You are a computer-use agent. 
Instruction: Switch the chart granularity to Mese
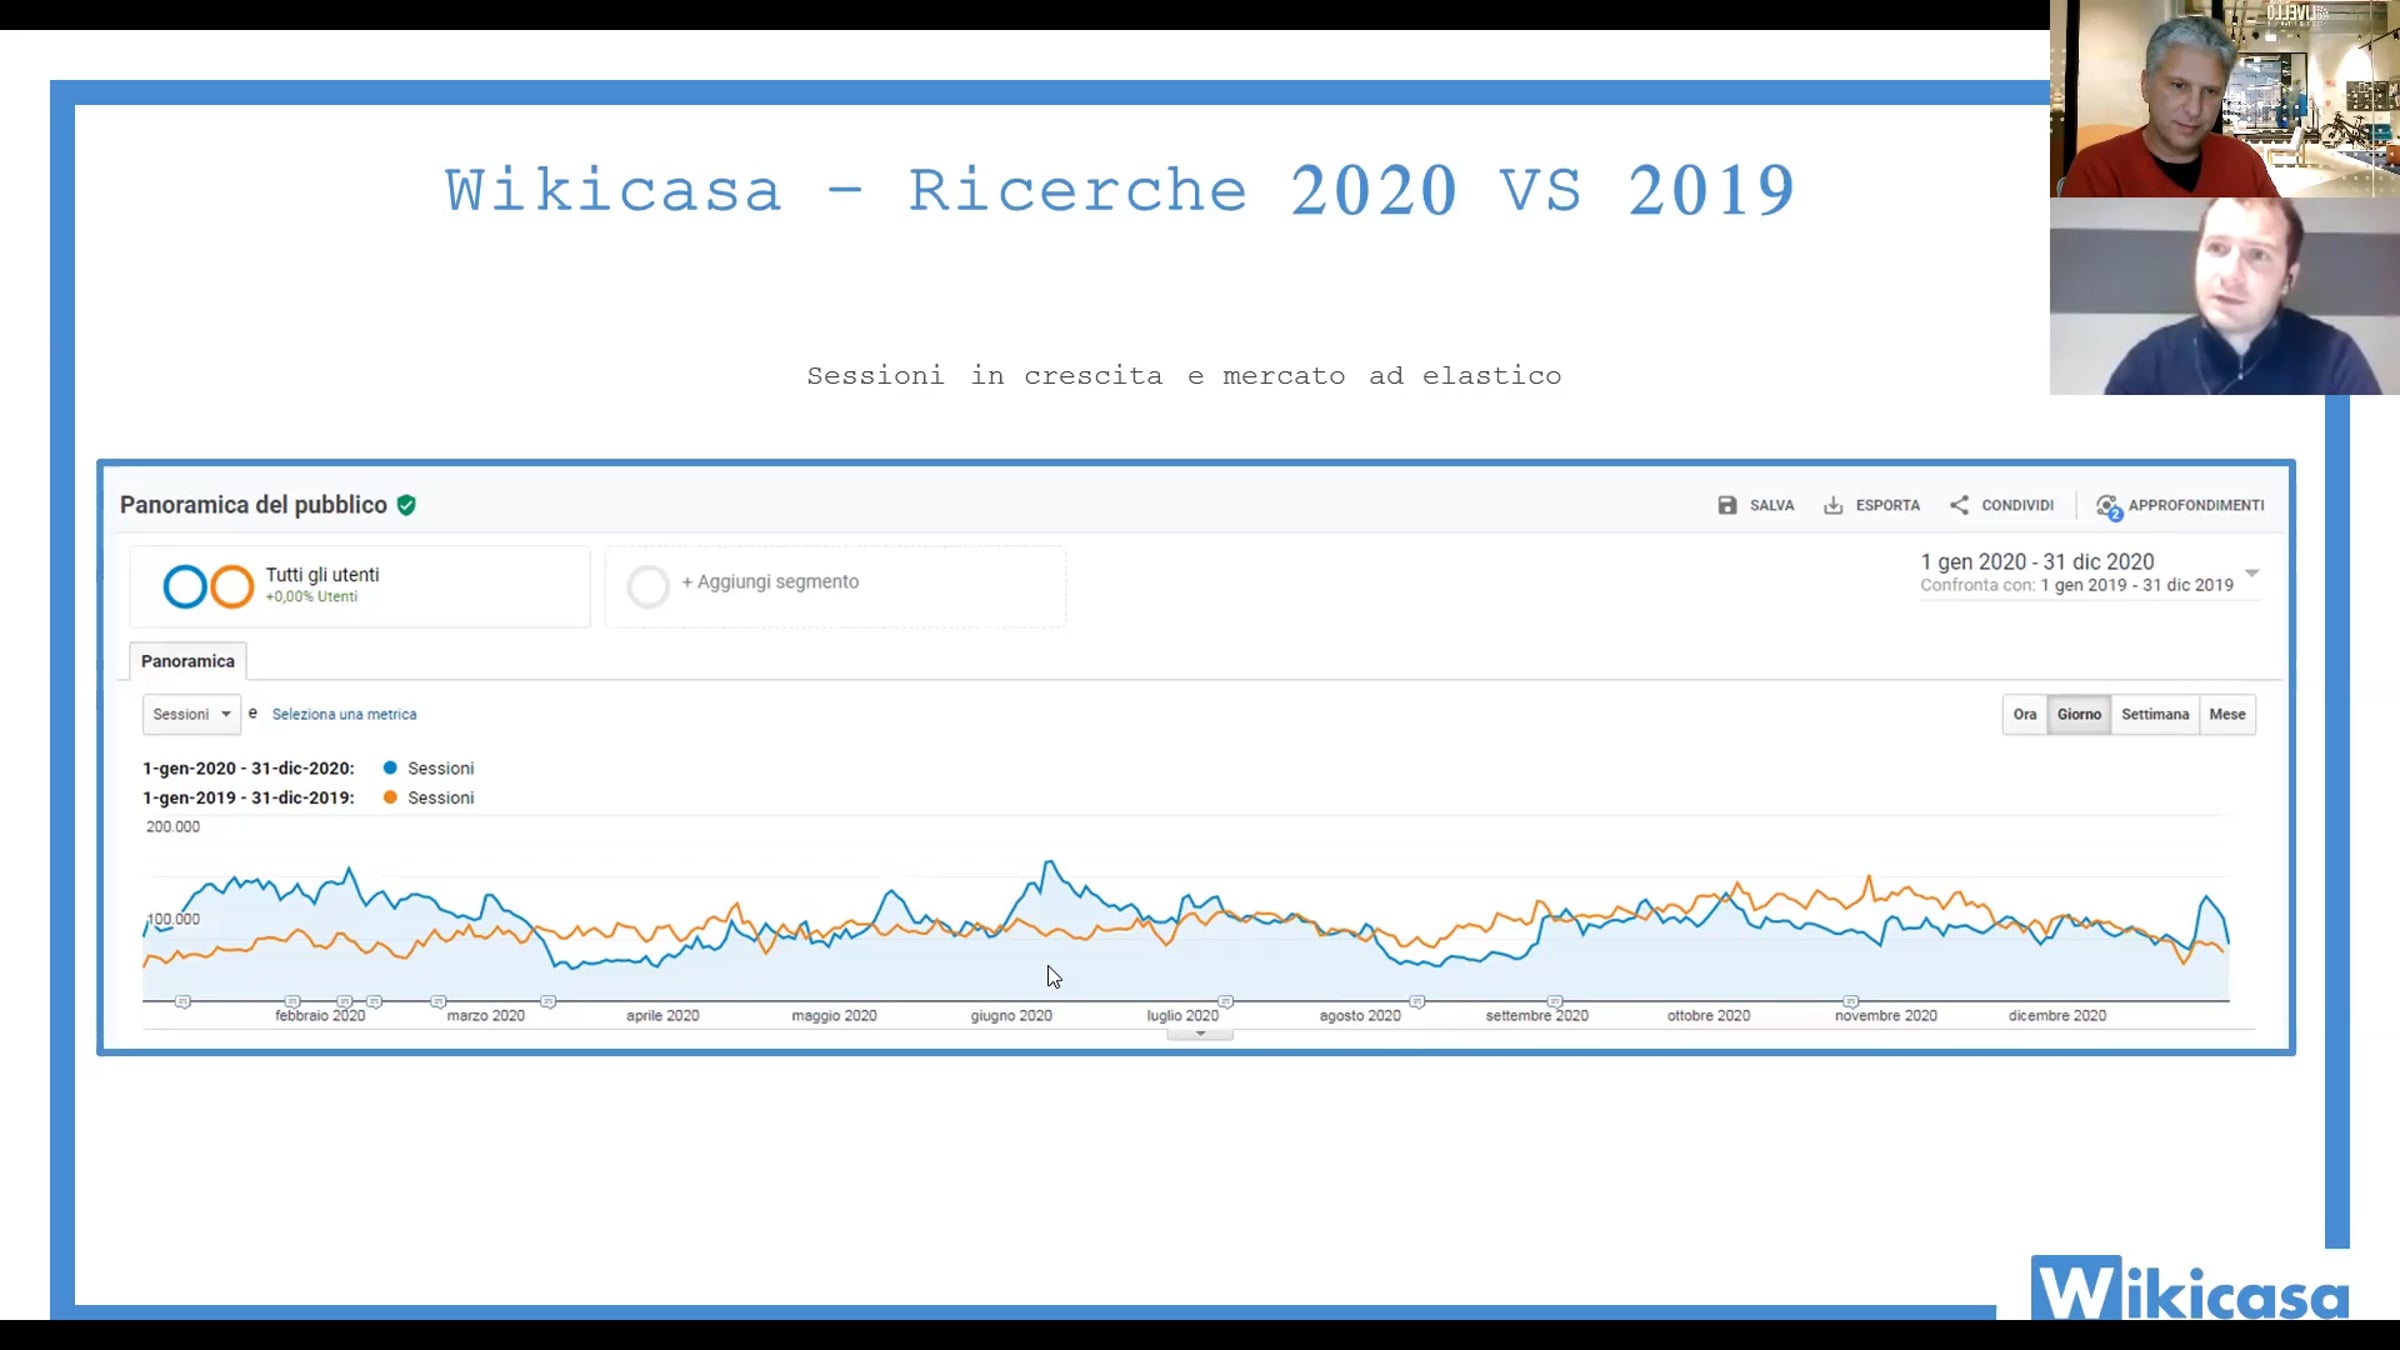point(2227,714)
